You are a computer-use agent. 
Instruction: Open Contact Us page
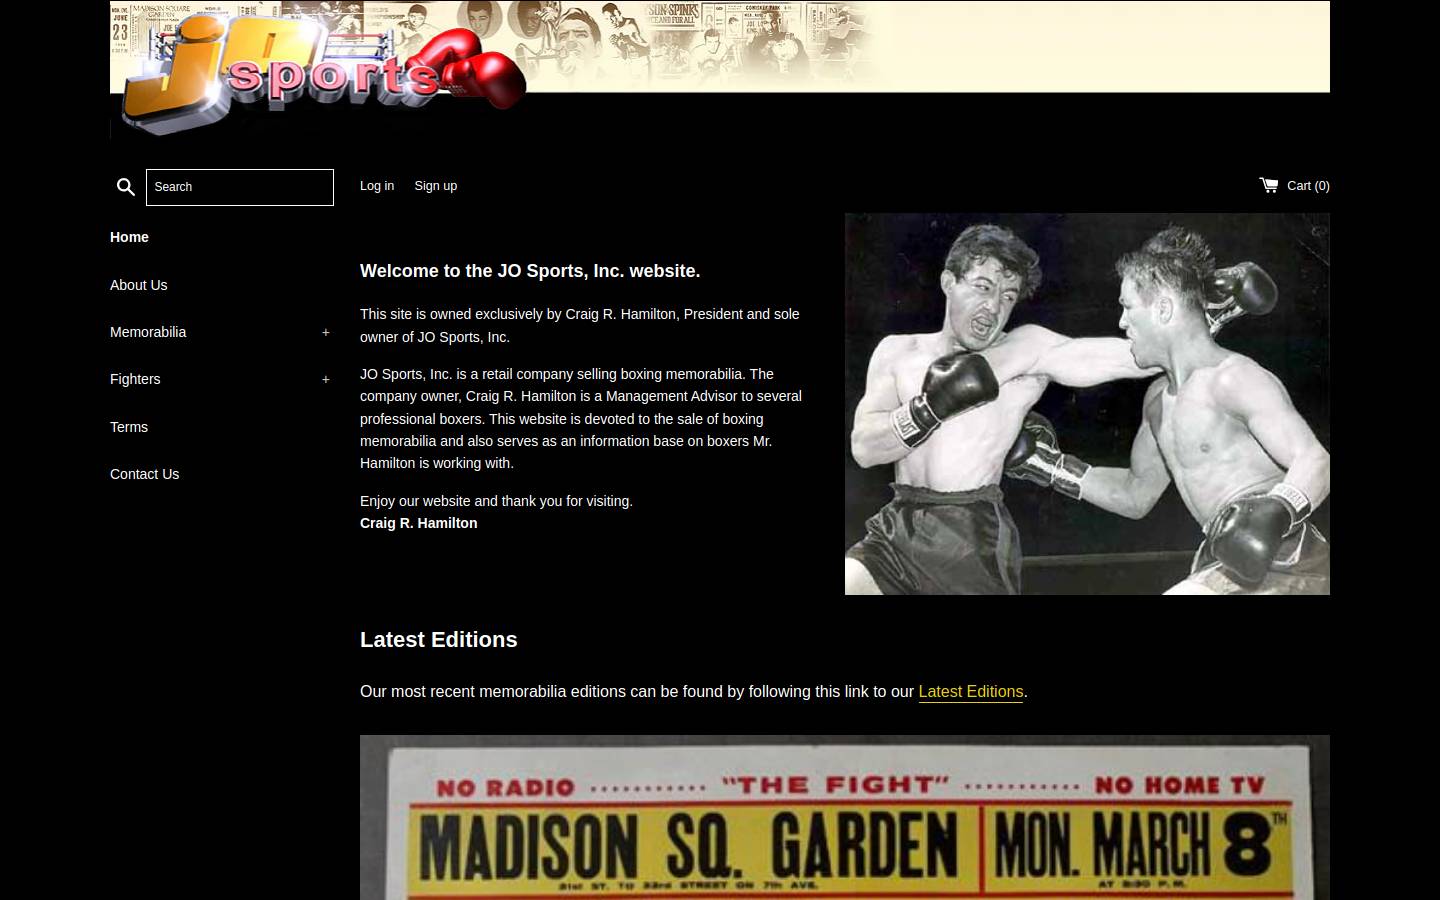(145, 474)
